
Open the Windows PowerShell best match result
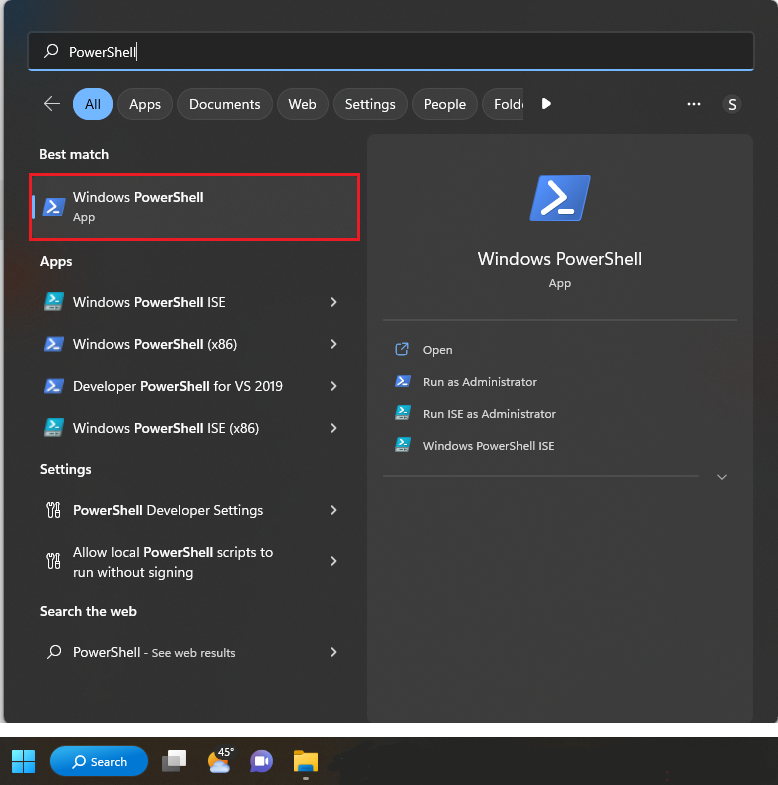(x=195, y=207)
